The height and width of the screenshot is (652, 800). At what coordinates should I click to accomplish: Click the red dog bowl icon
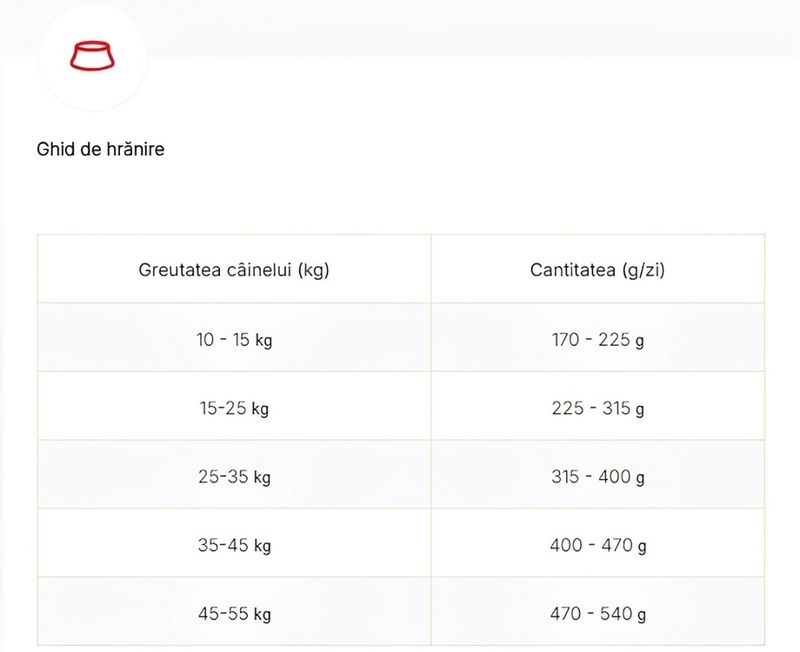coord(92,56)
